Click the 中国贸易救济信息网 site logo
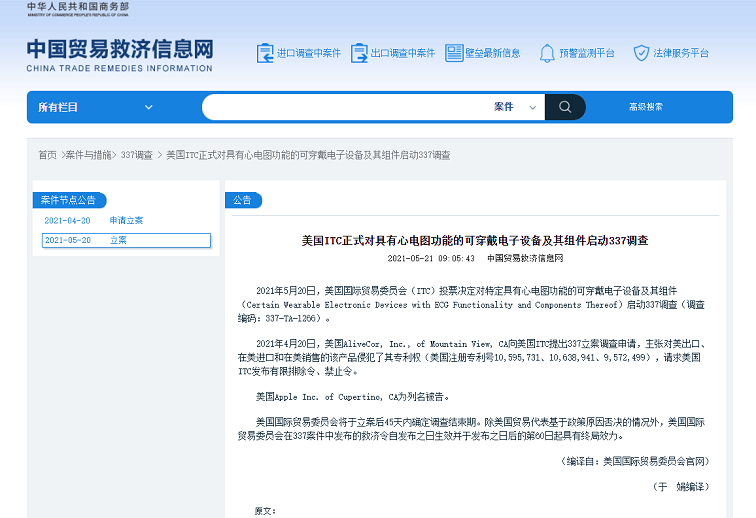The width and height of the screenshot is (756, 518). click(120, 55)
